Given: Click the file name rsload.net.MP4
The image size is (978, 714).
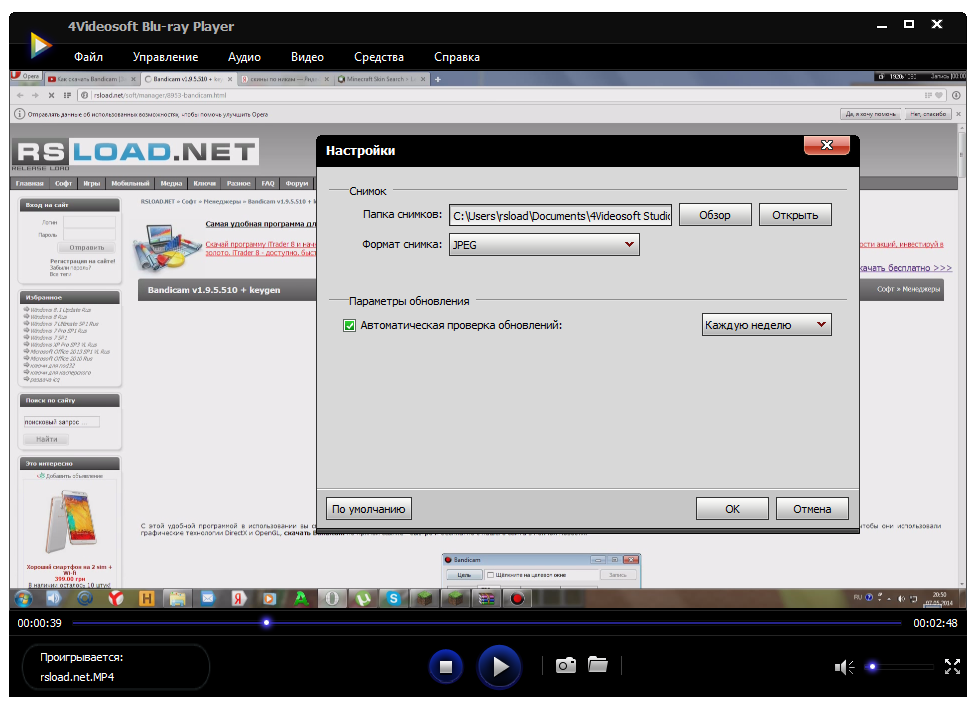Looking at the screenshot, I should tap(77, 677).
